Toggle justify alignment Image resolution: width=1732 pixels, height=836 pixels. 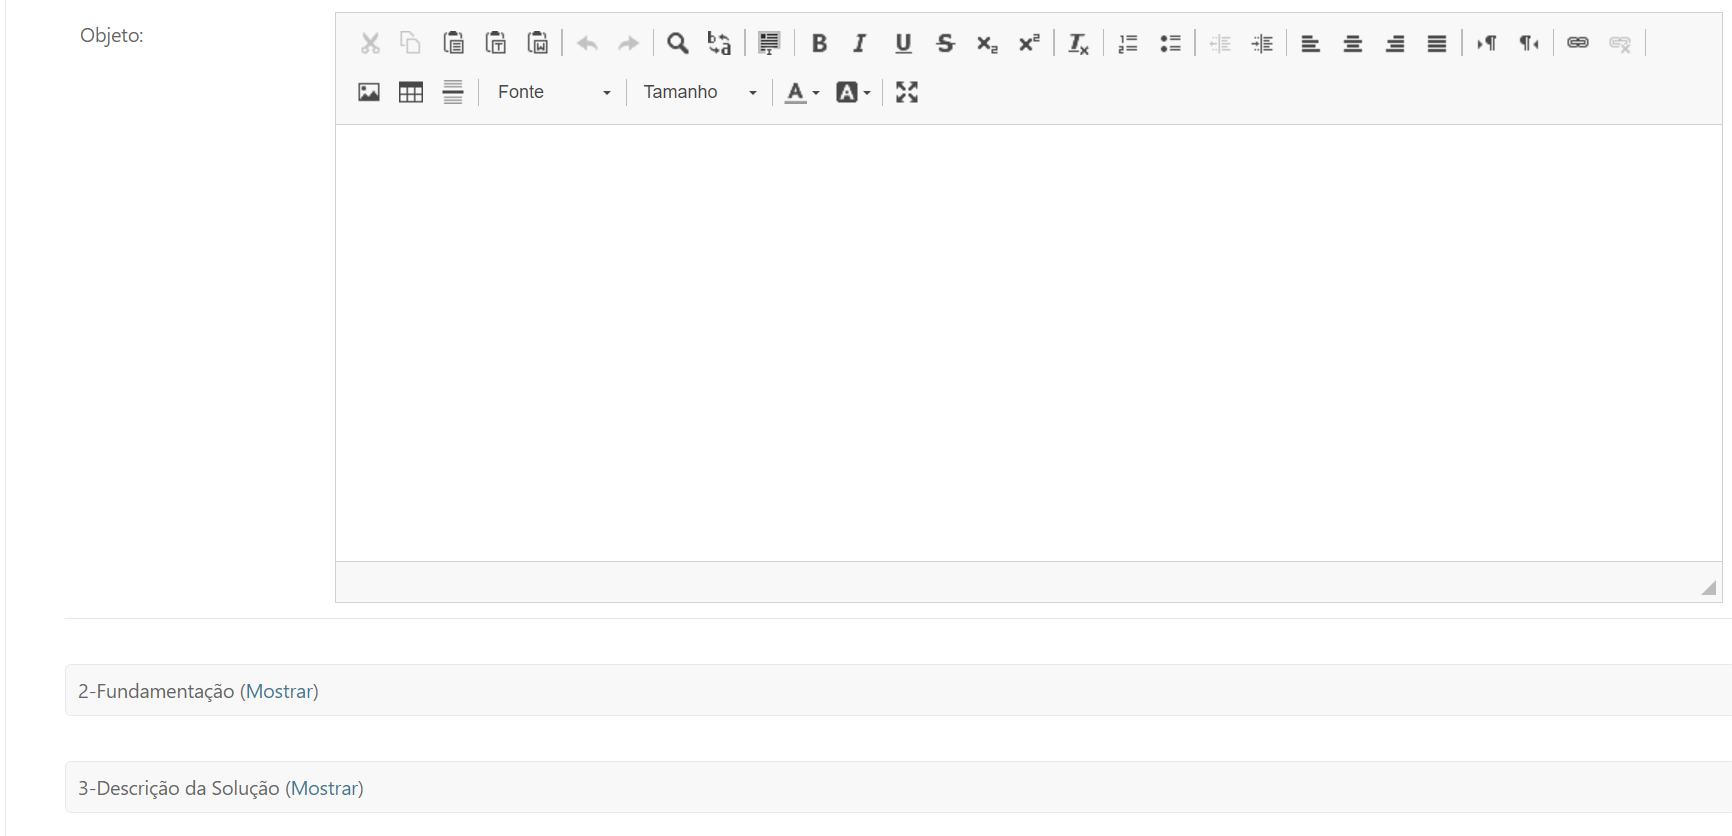[x=1437, y=43]
